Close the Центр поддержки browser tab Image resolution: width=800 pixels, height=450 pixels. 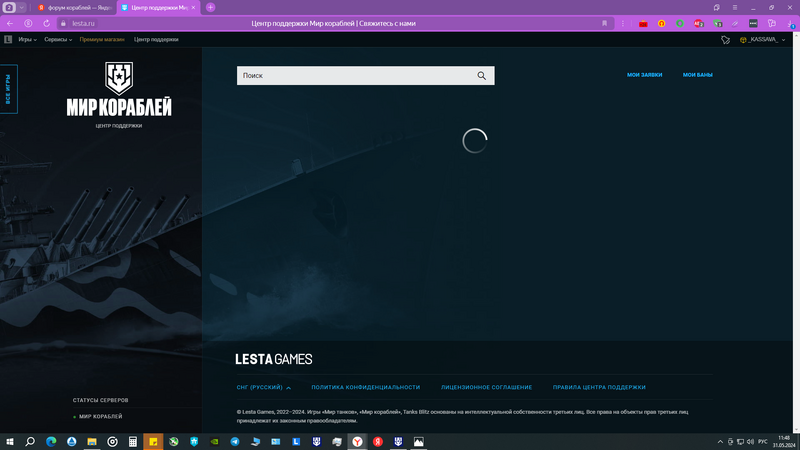[193, 8]
